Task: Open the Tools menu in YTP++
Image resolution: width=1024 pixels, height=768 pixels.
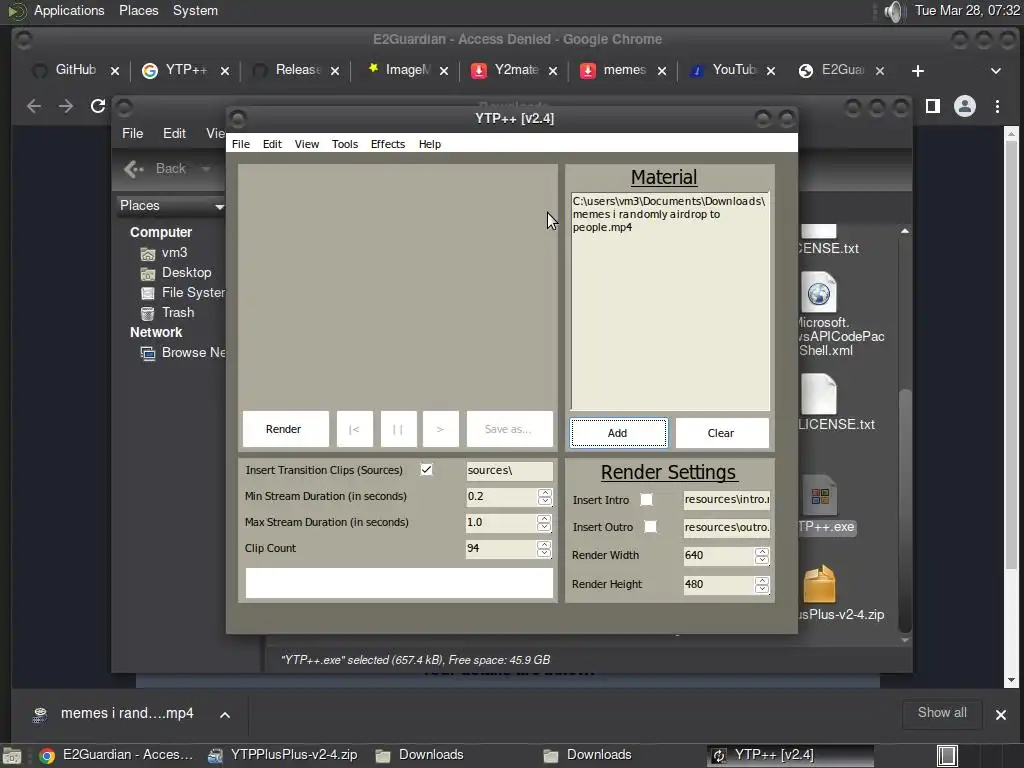Action: 345,144
